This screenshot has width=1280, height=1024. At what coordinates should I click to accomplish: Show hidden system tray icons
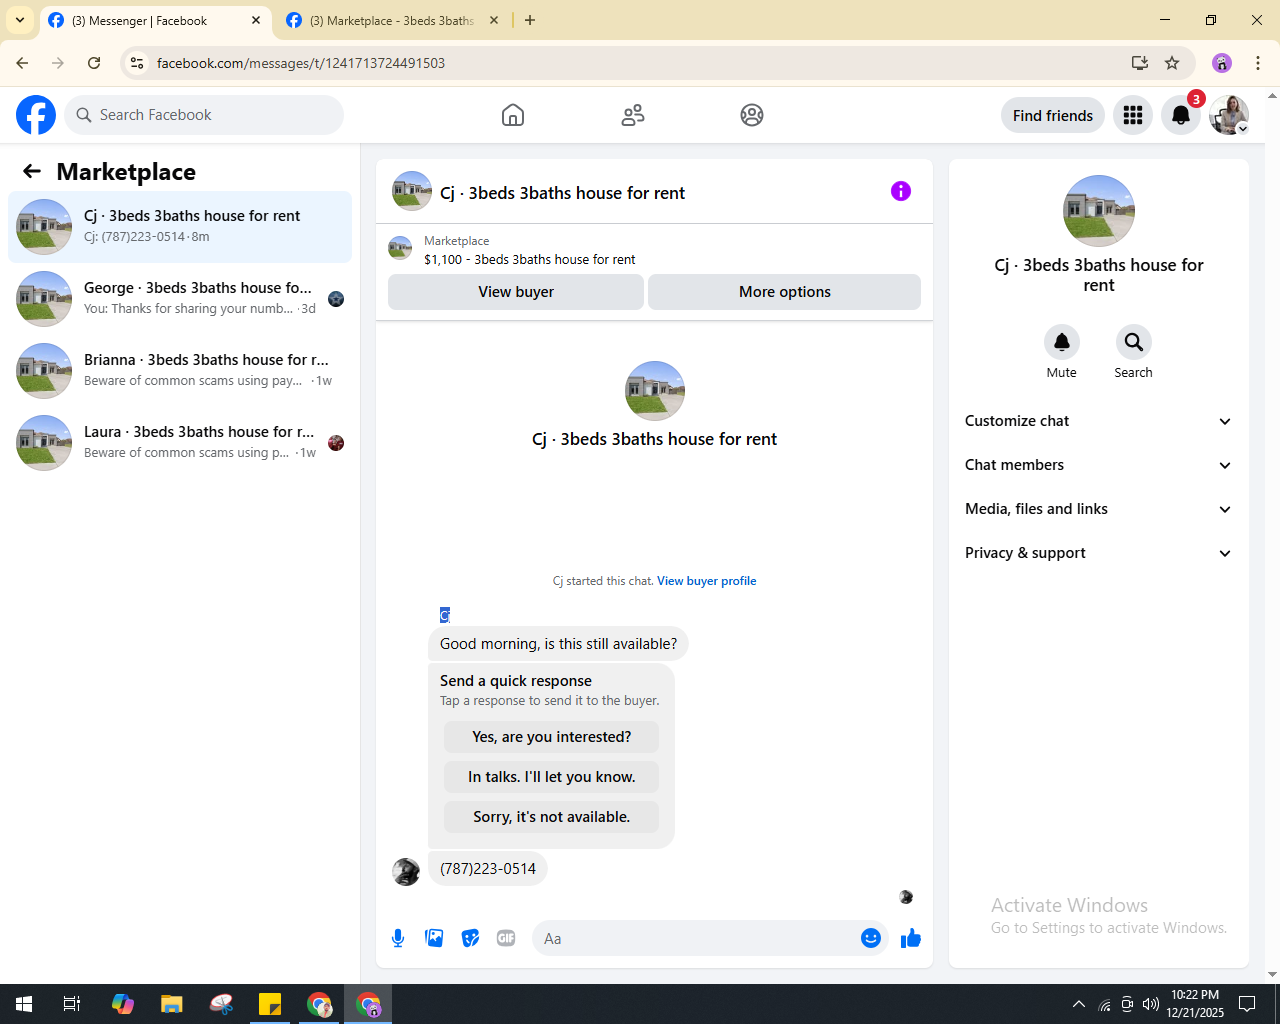1078,1004
